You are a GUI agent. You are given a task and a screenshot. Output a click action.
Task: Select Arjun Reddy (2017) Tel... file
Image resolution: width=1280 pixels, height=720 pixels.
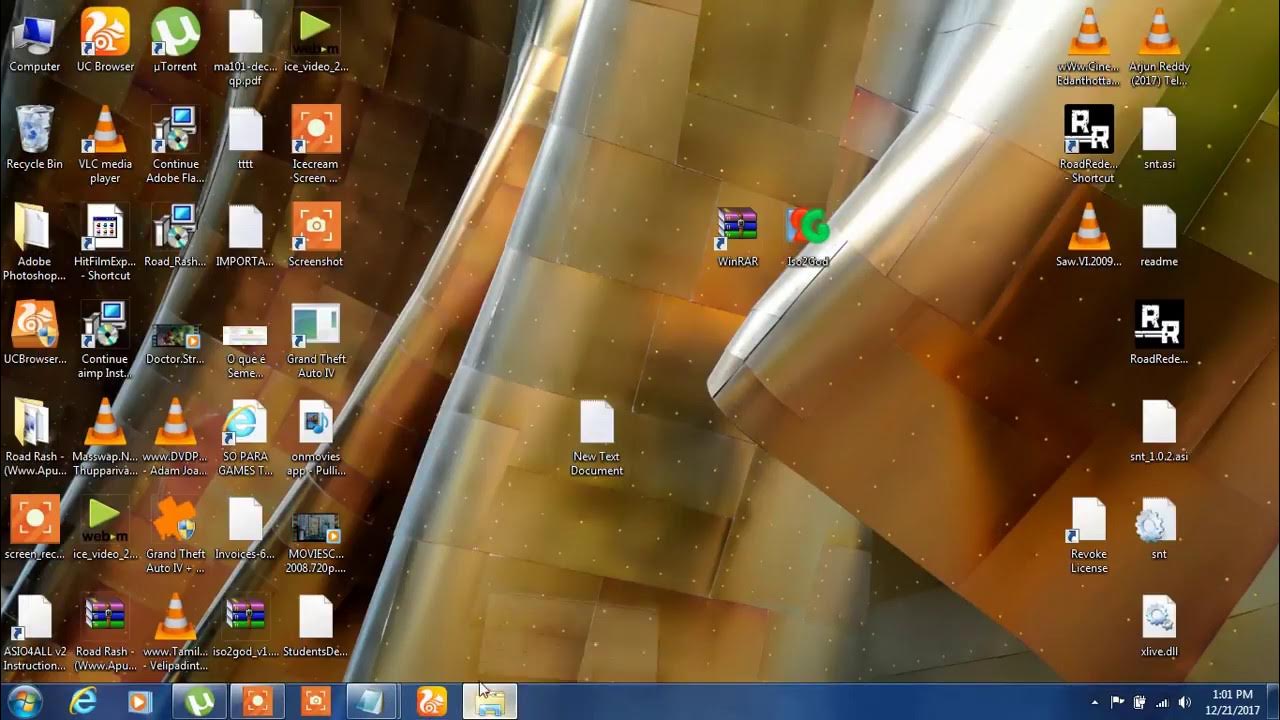click(1159, 48)
